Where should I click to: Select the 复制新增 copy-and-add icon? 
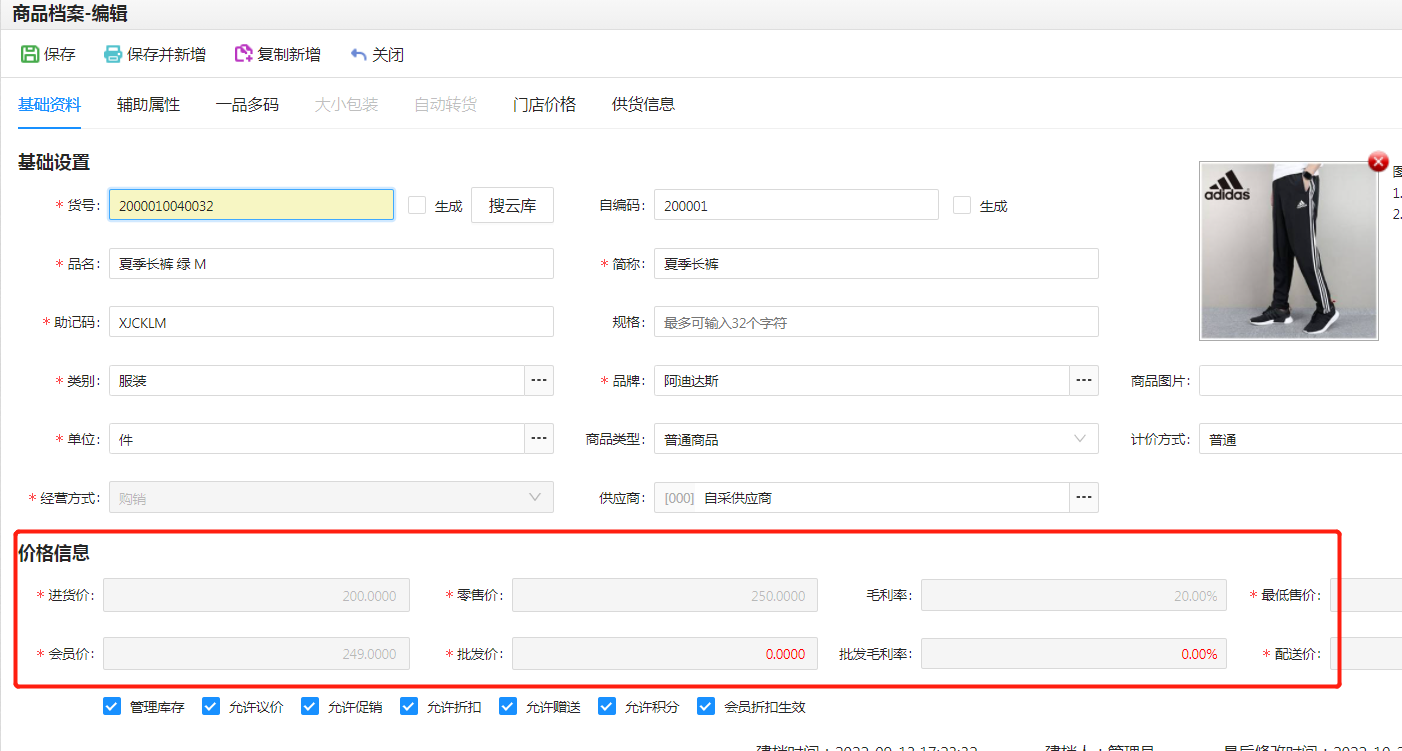click(x=241, y=54)
